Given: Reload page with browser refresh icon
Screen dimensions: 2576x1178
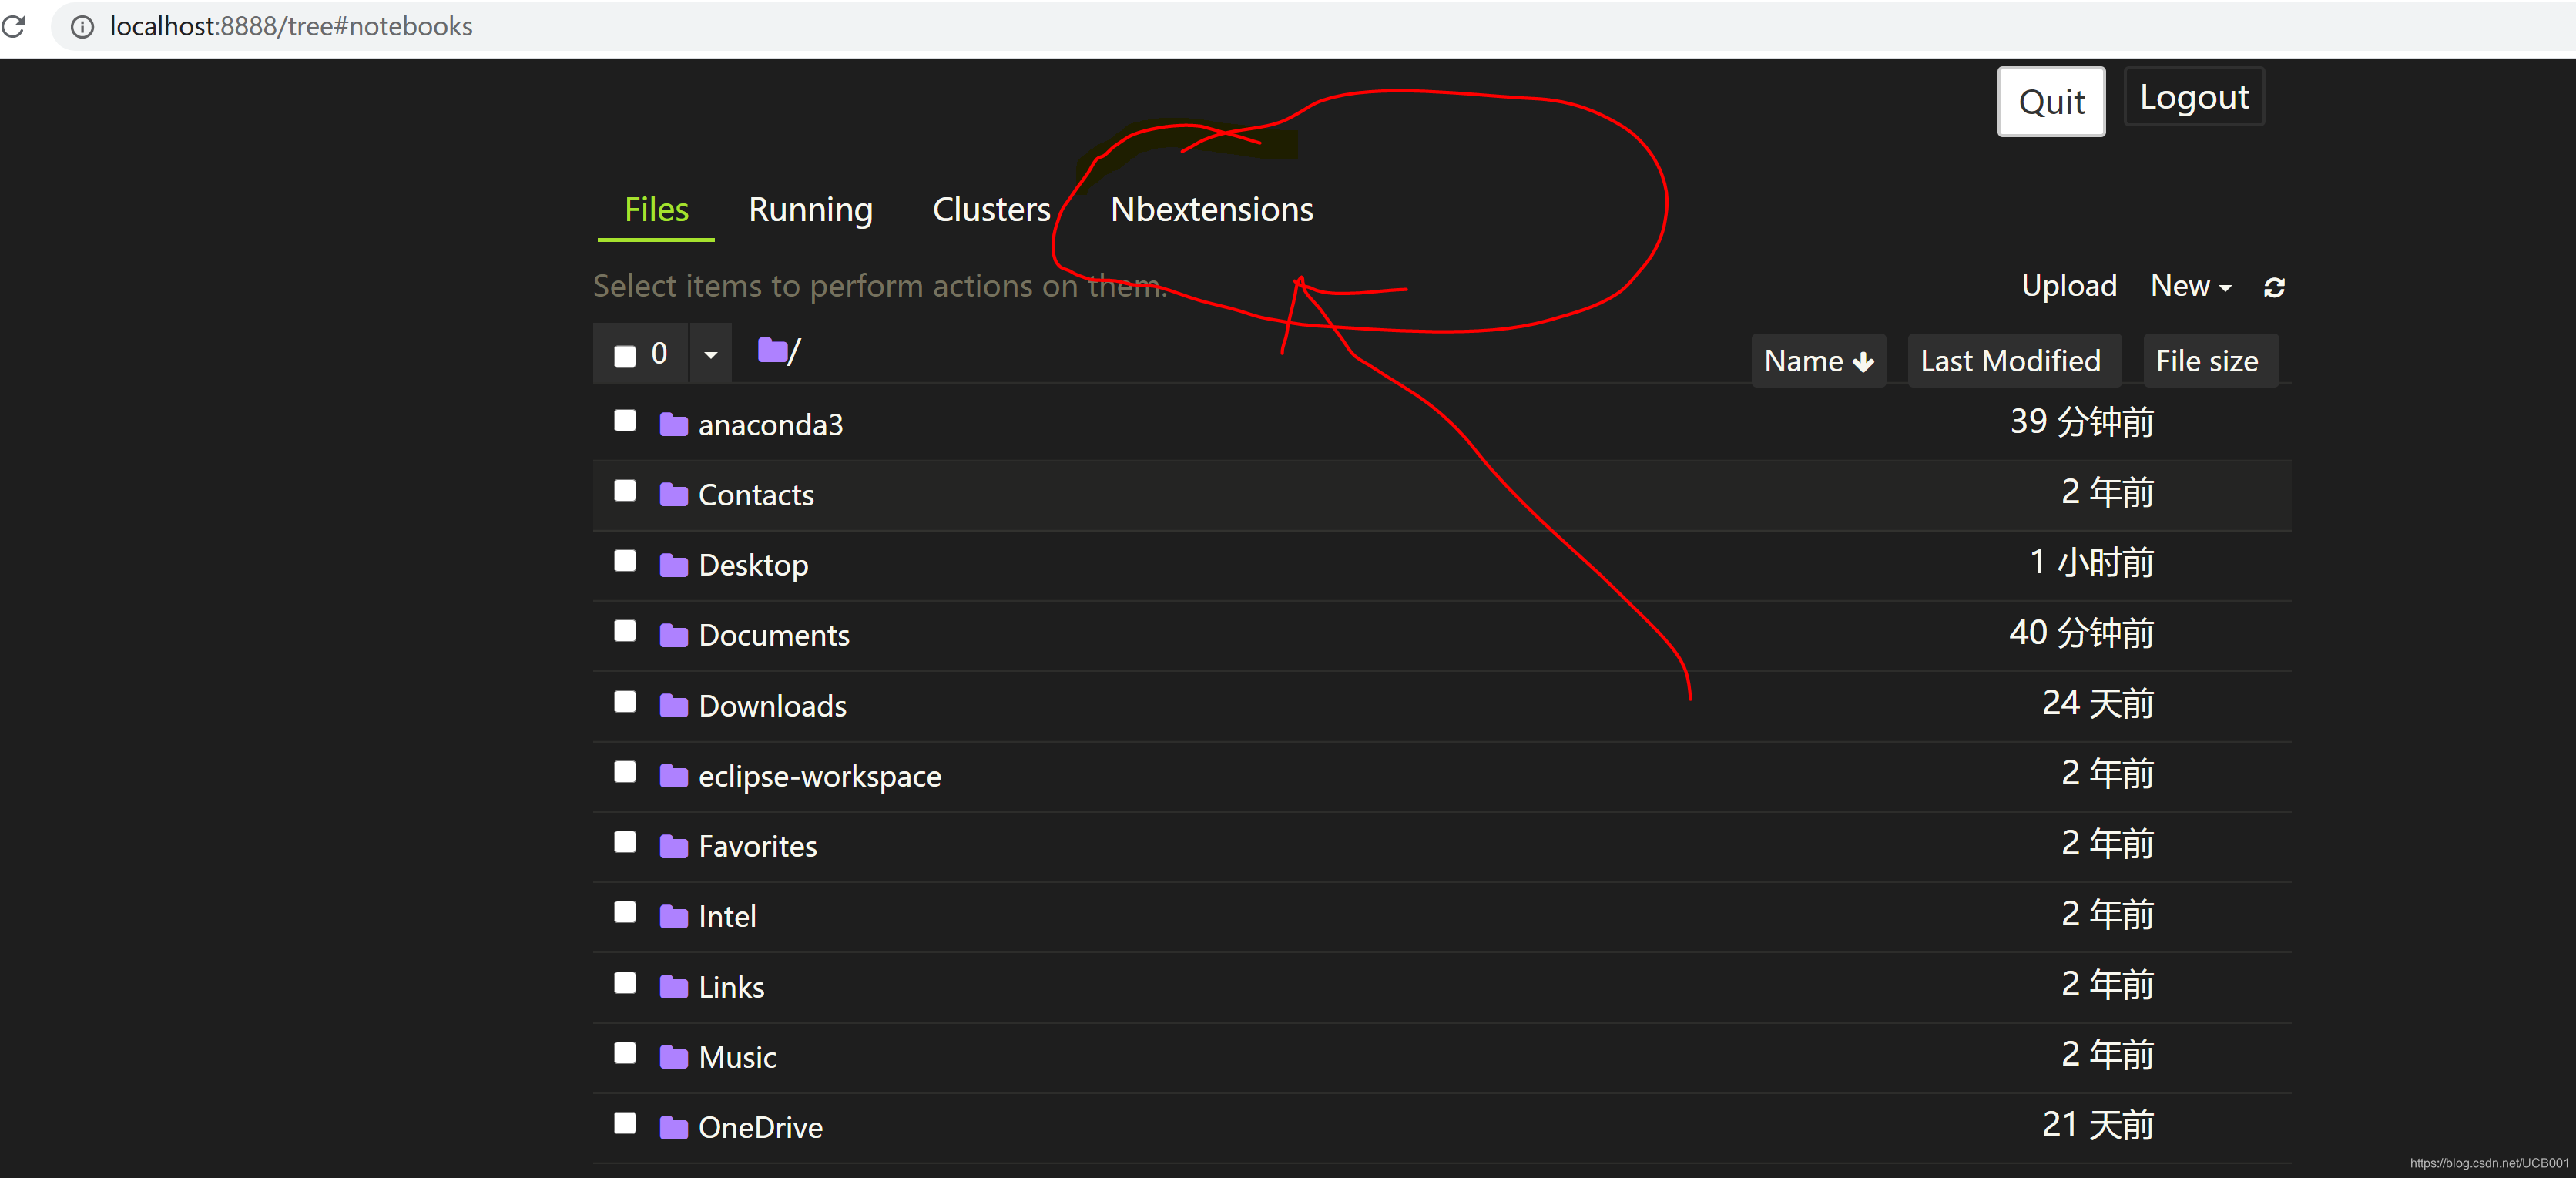Looking at the screenshot, I should click(14, 26).
